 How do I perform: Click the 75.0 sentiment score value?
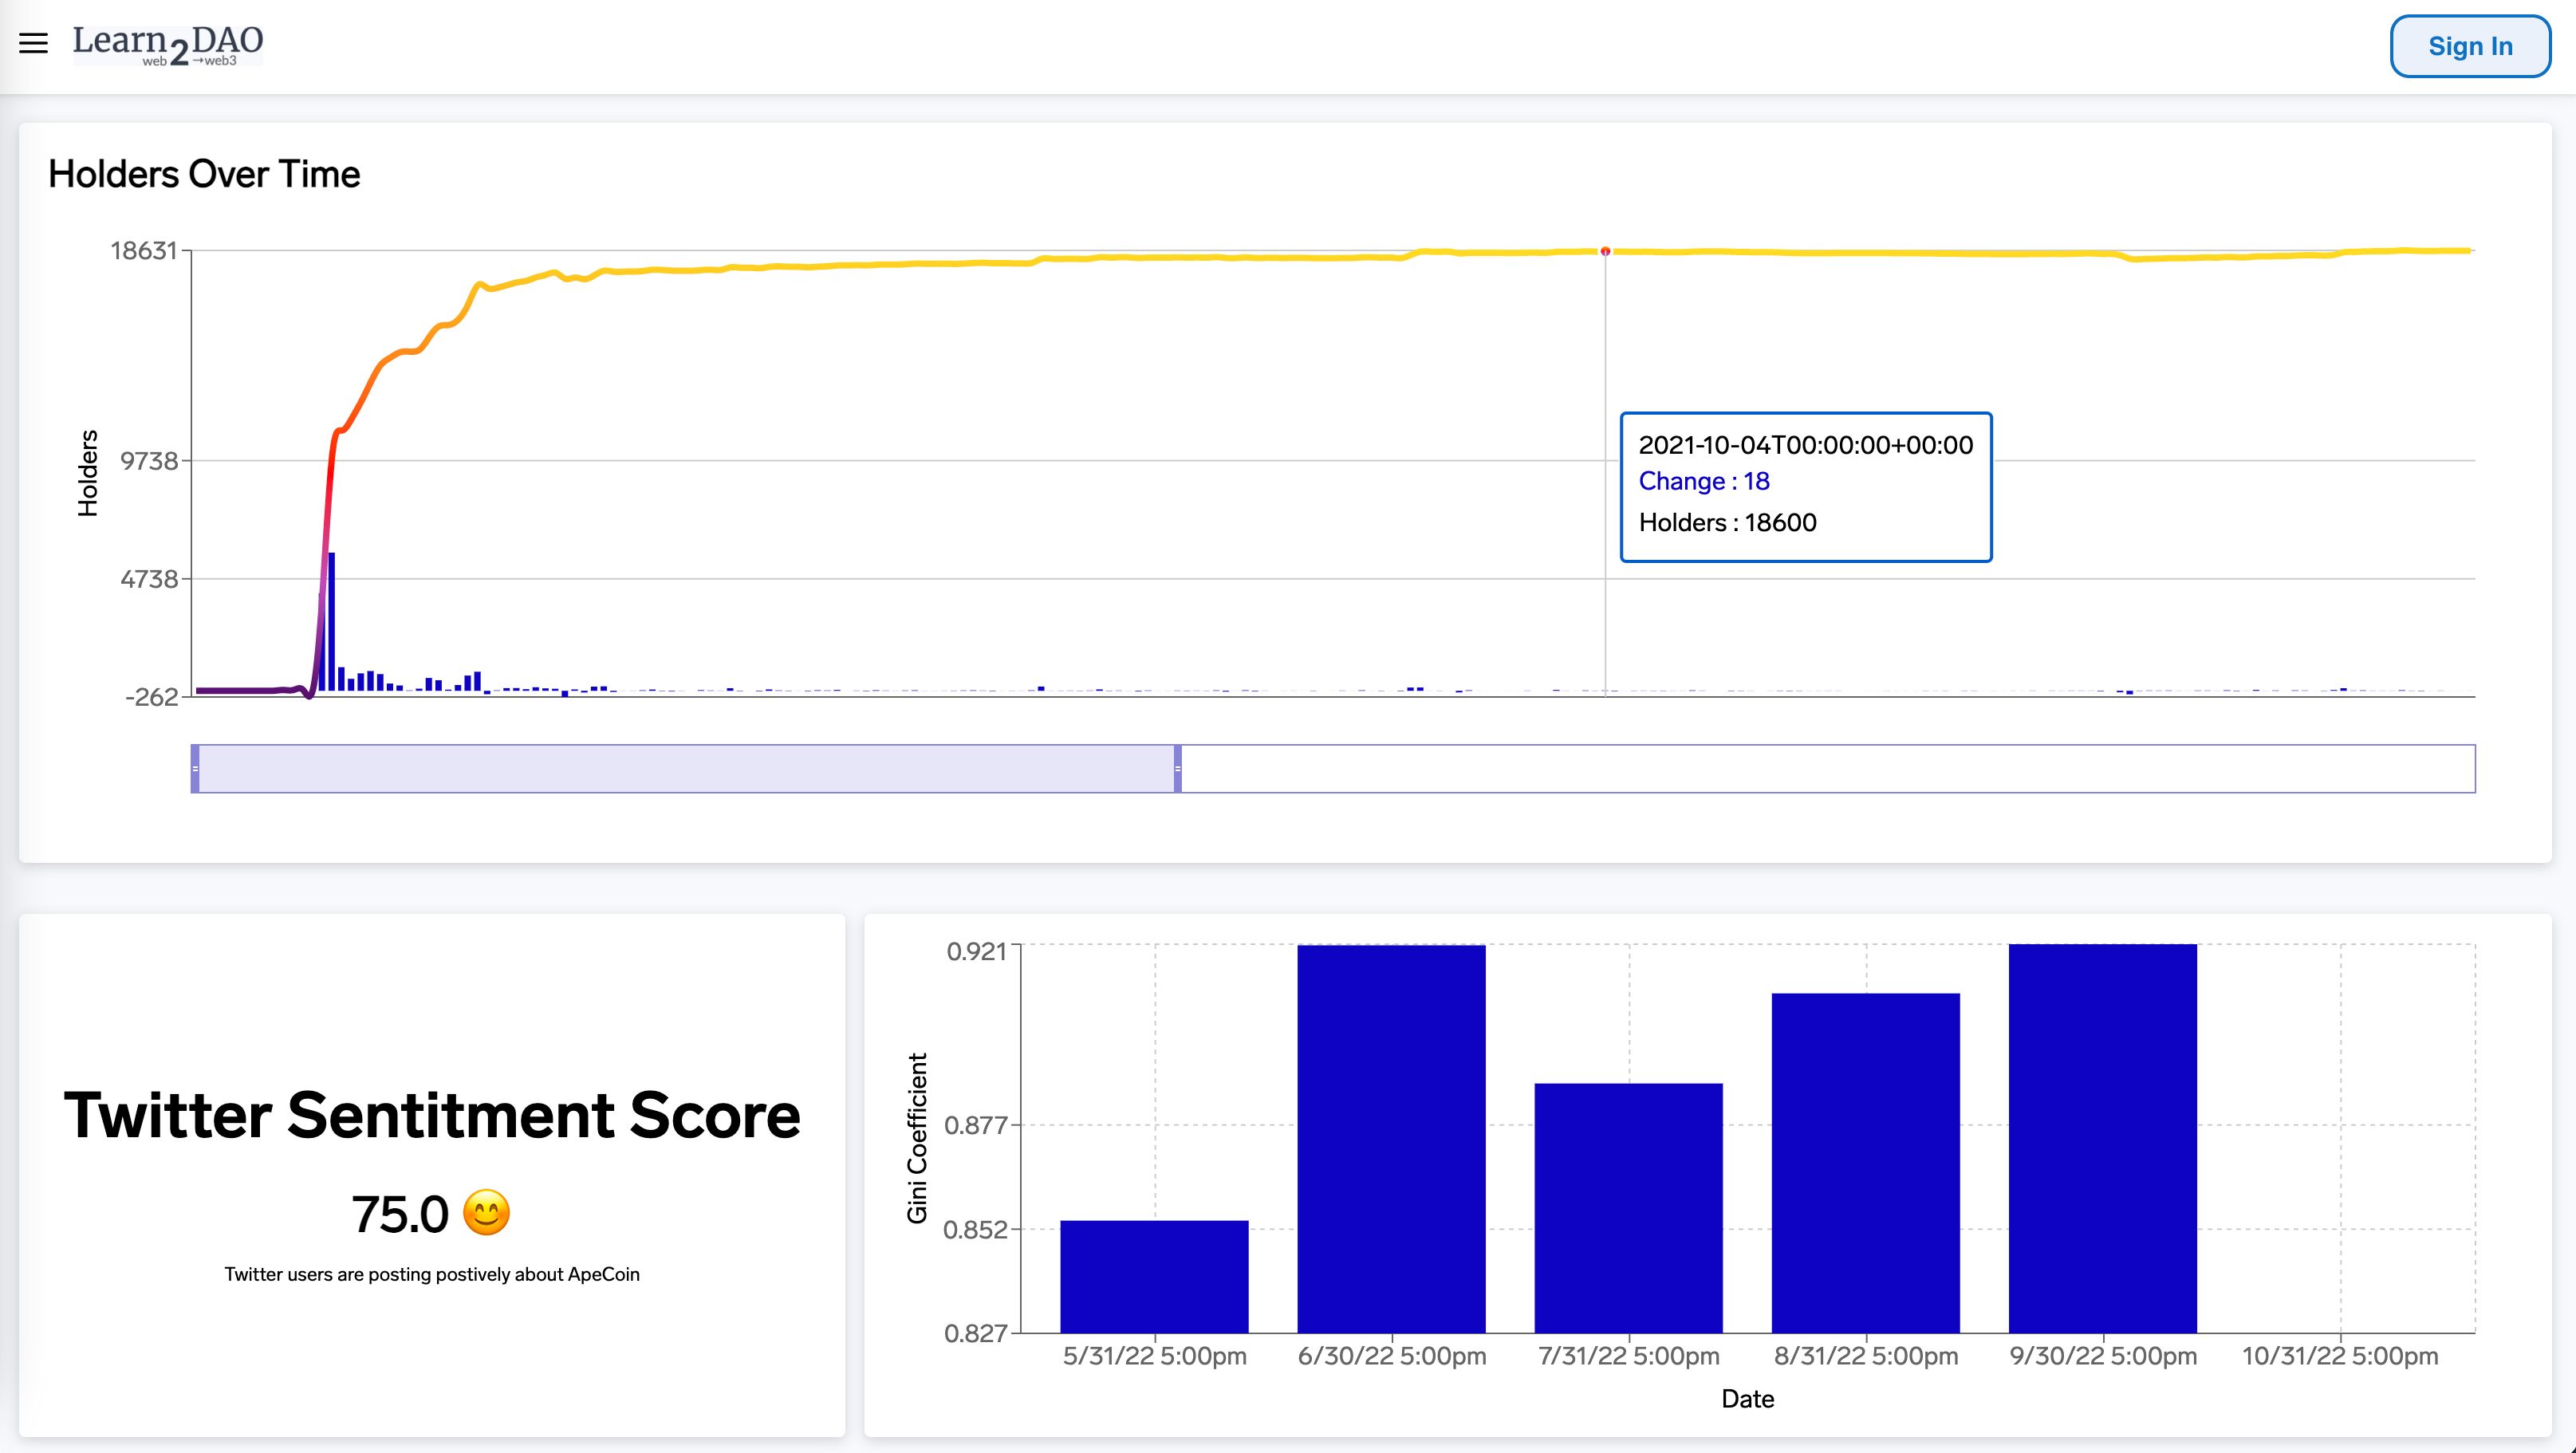tap(400, 1215)
